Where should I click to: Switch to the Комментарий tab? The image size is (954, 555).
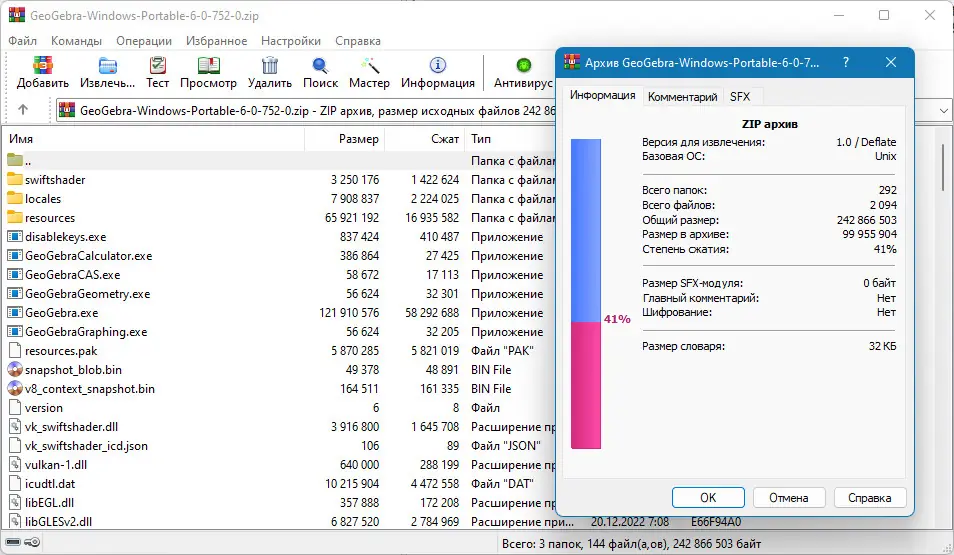click(682, 97)
